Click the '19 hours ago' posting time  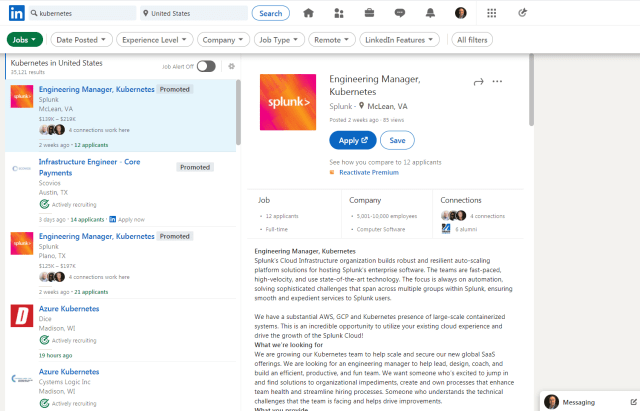pos(56,355)
